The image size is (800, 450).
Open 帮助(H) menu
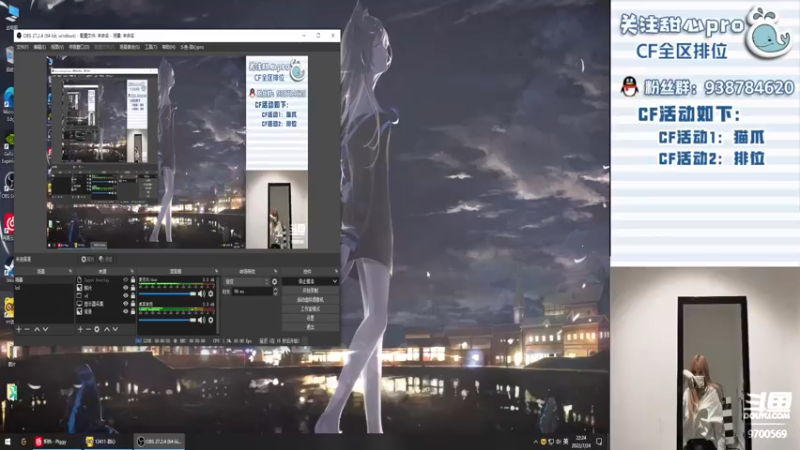[168, 47]
